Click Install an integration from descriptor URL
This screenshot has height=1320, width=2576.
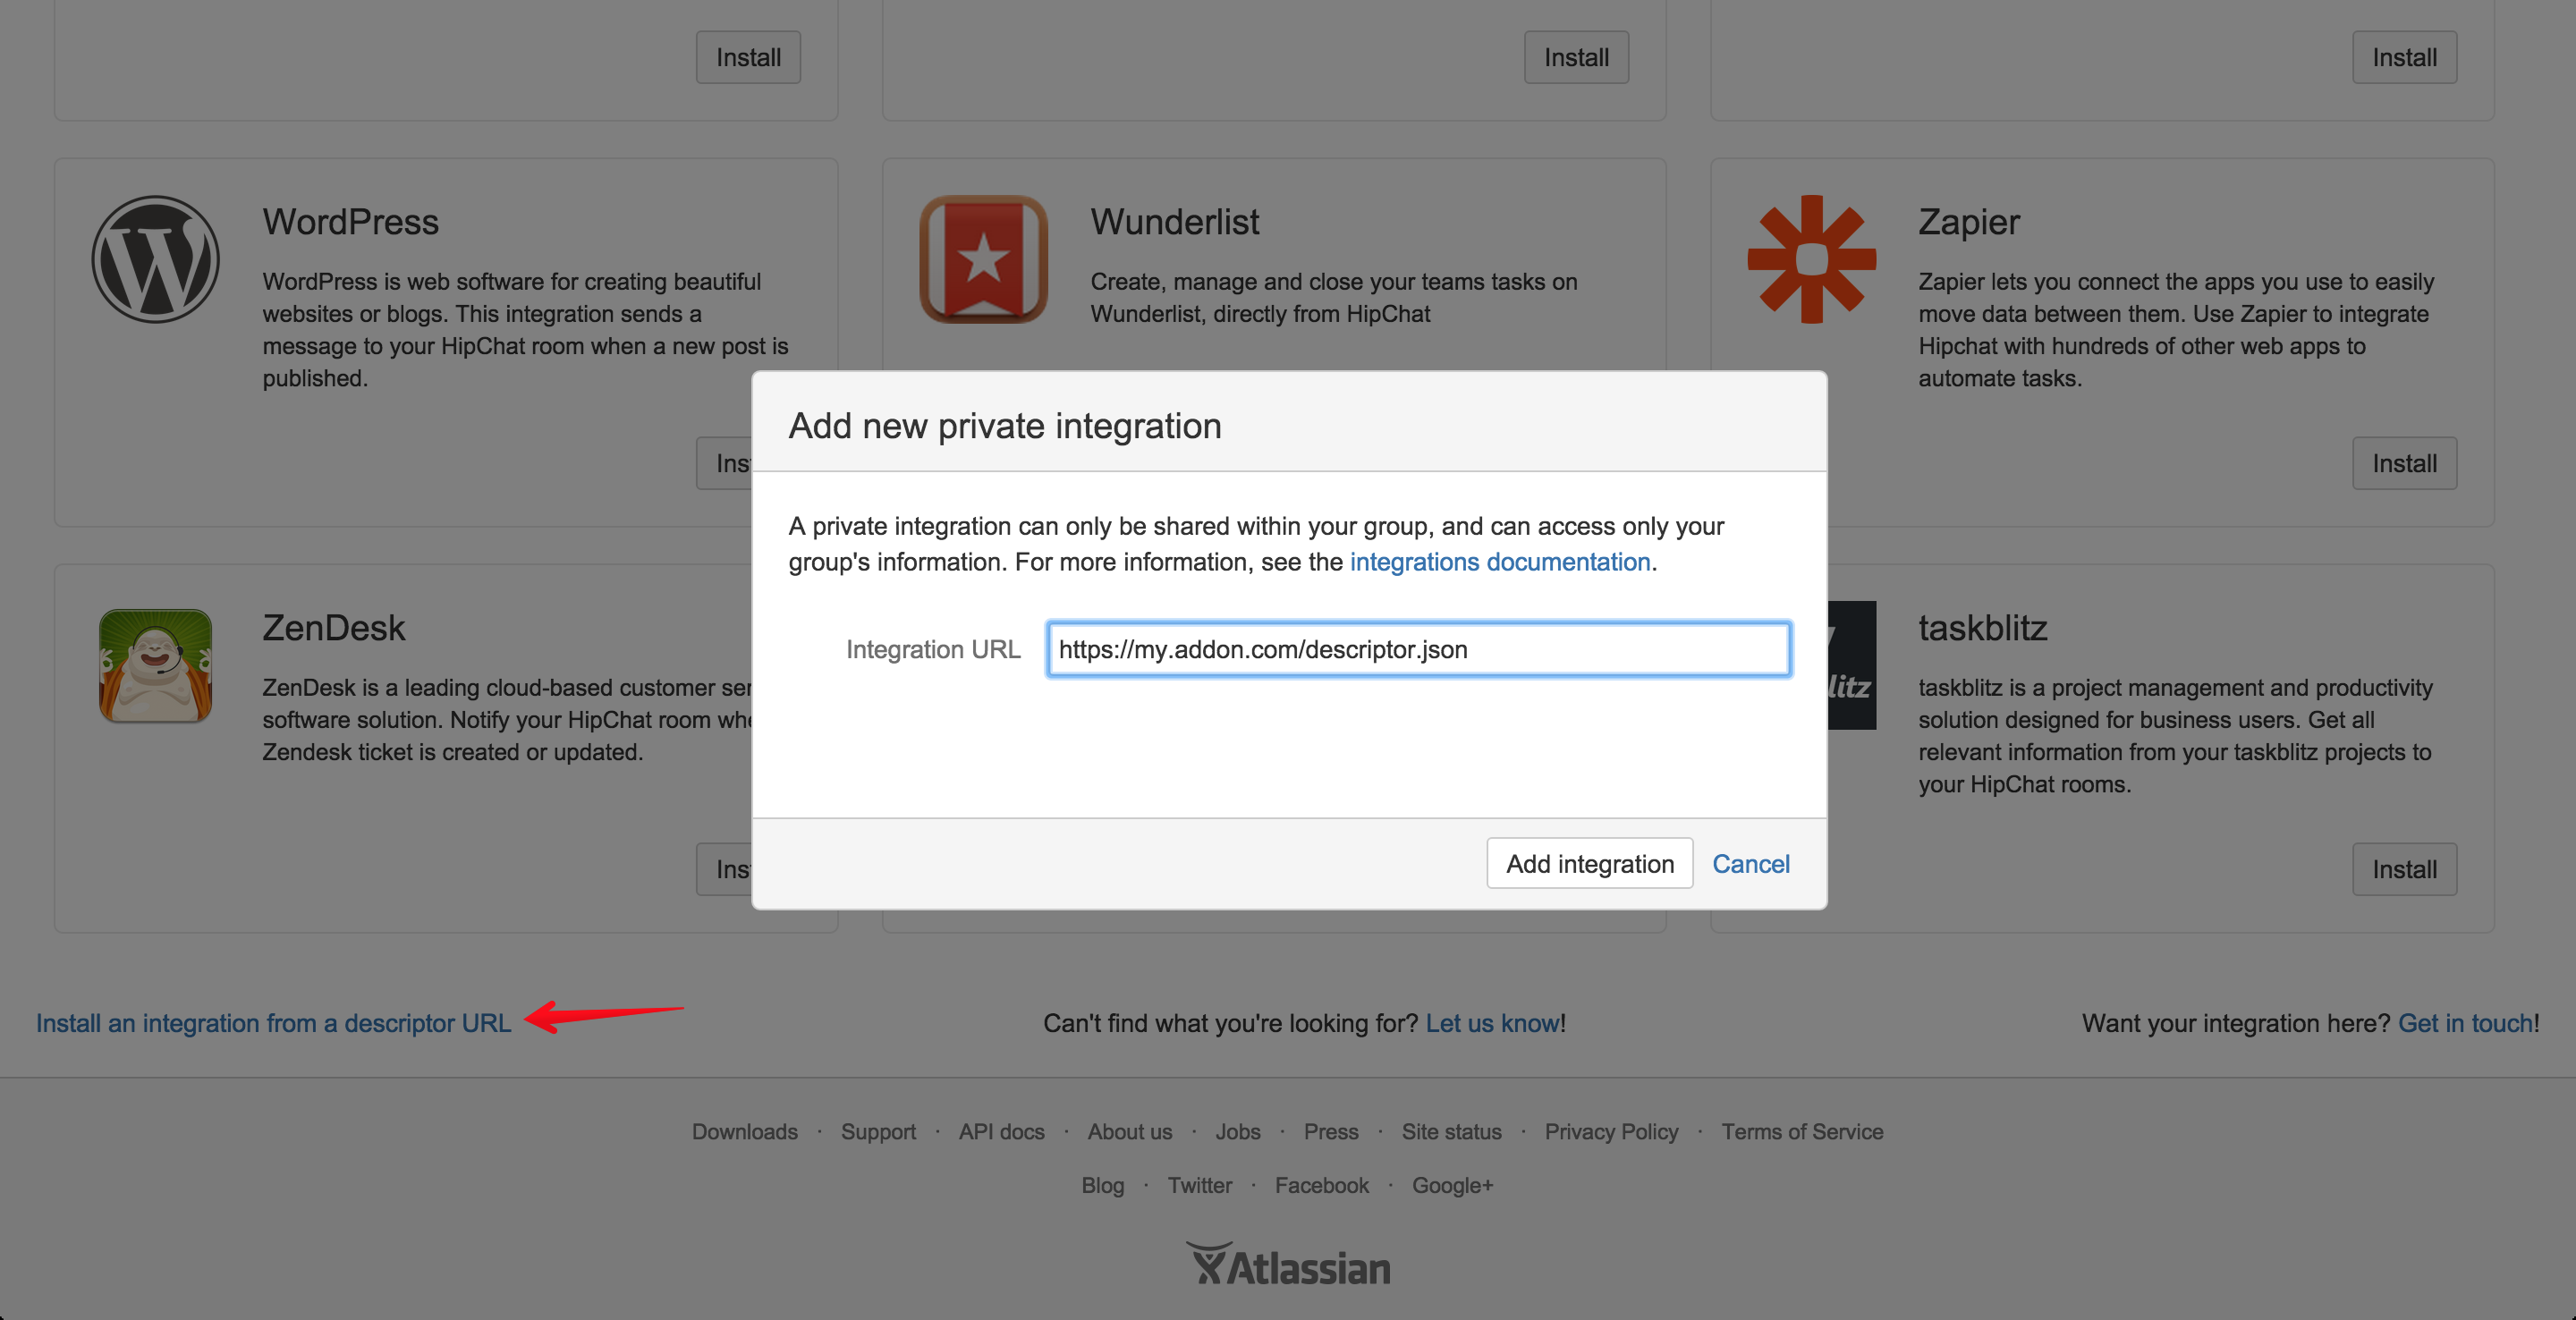tap(273, 1023)
